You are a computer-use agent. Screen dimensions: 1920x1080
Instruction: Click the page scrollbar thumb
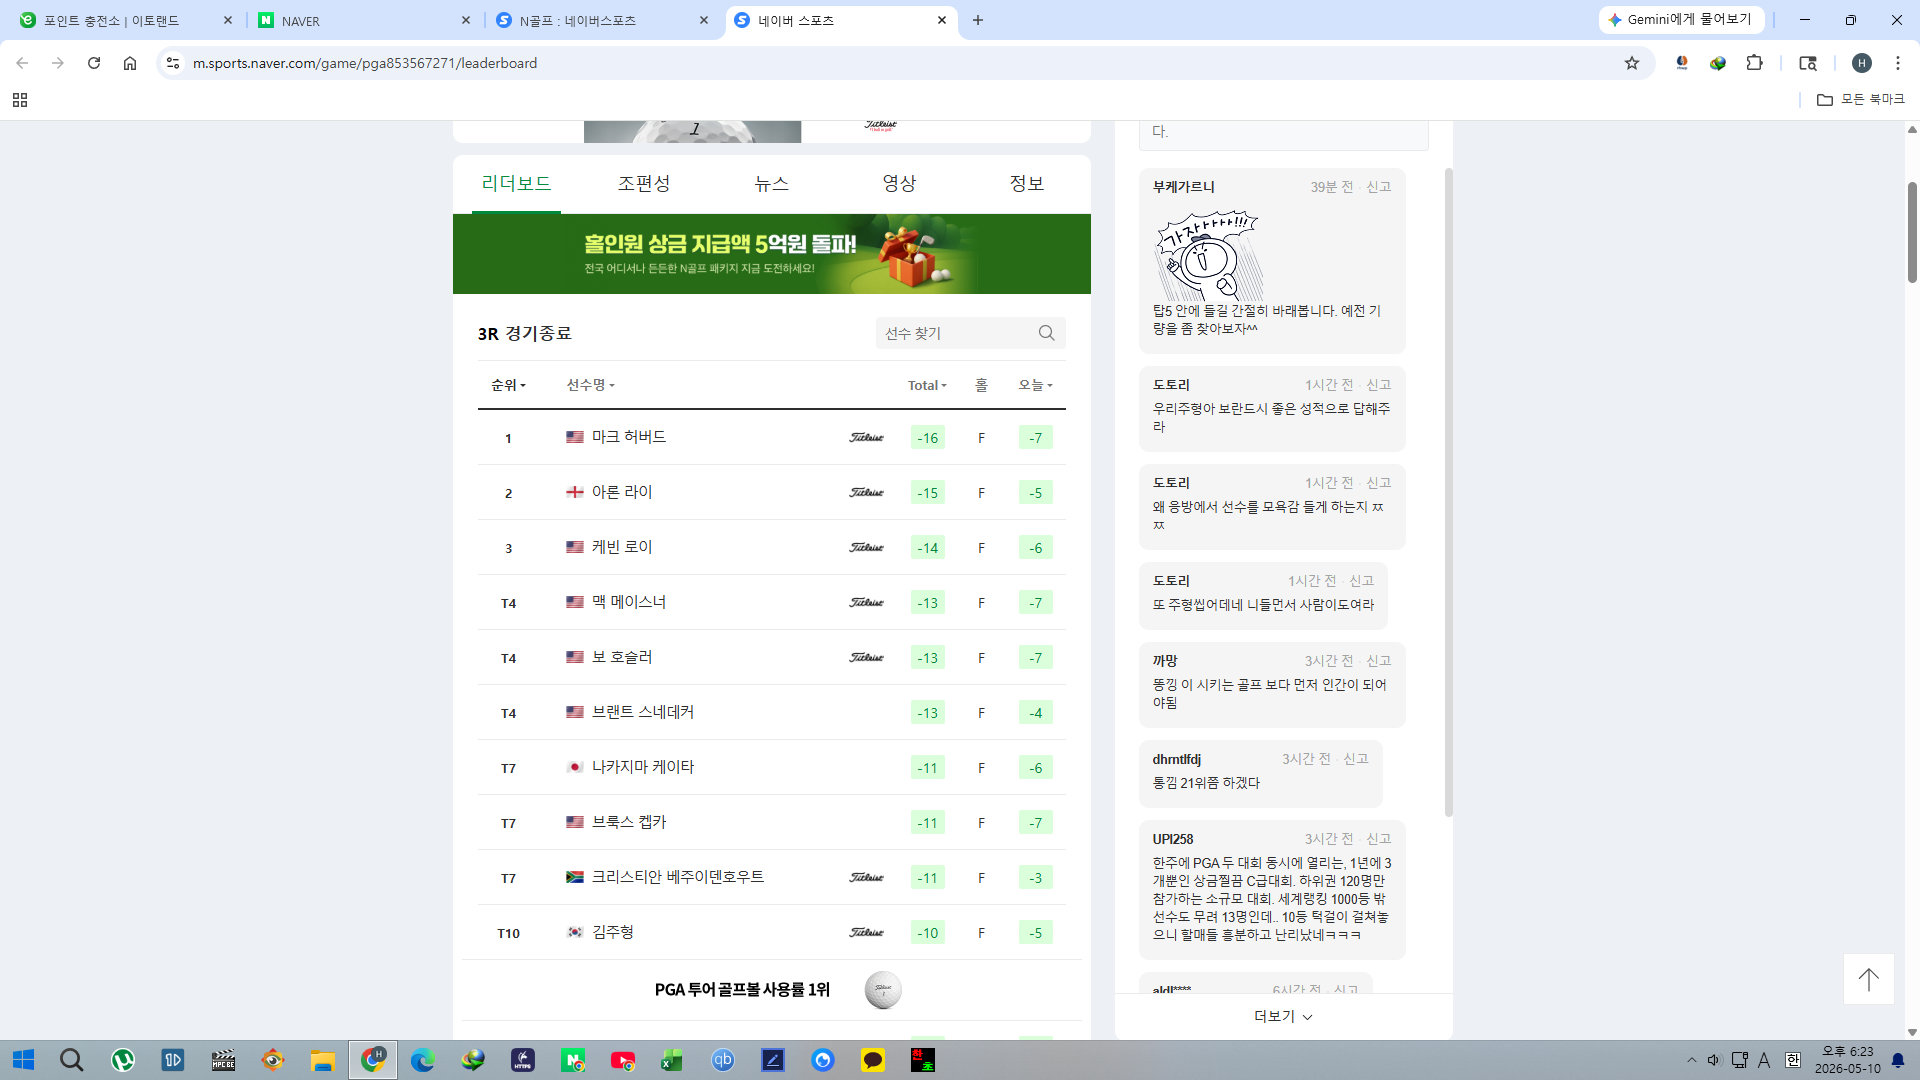point(1912,232)
